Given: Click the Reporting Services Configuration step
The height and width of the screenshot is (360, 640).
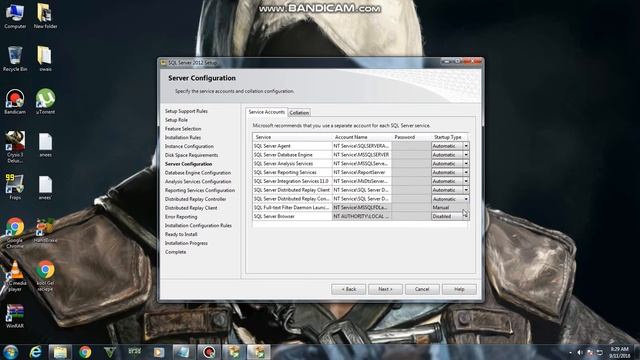Looking at the screenshot, I should (x=200, y=190).
